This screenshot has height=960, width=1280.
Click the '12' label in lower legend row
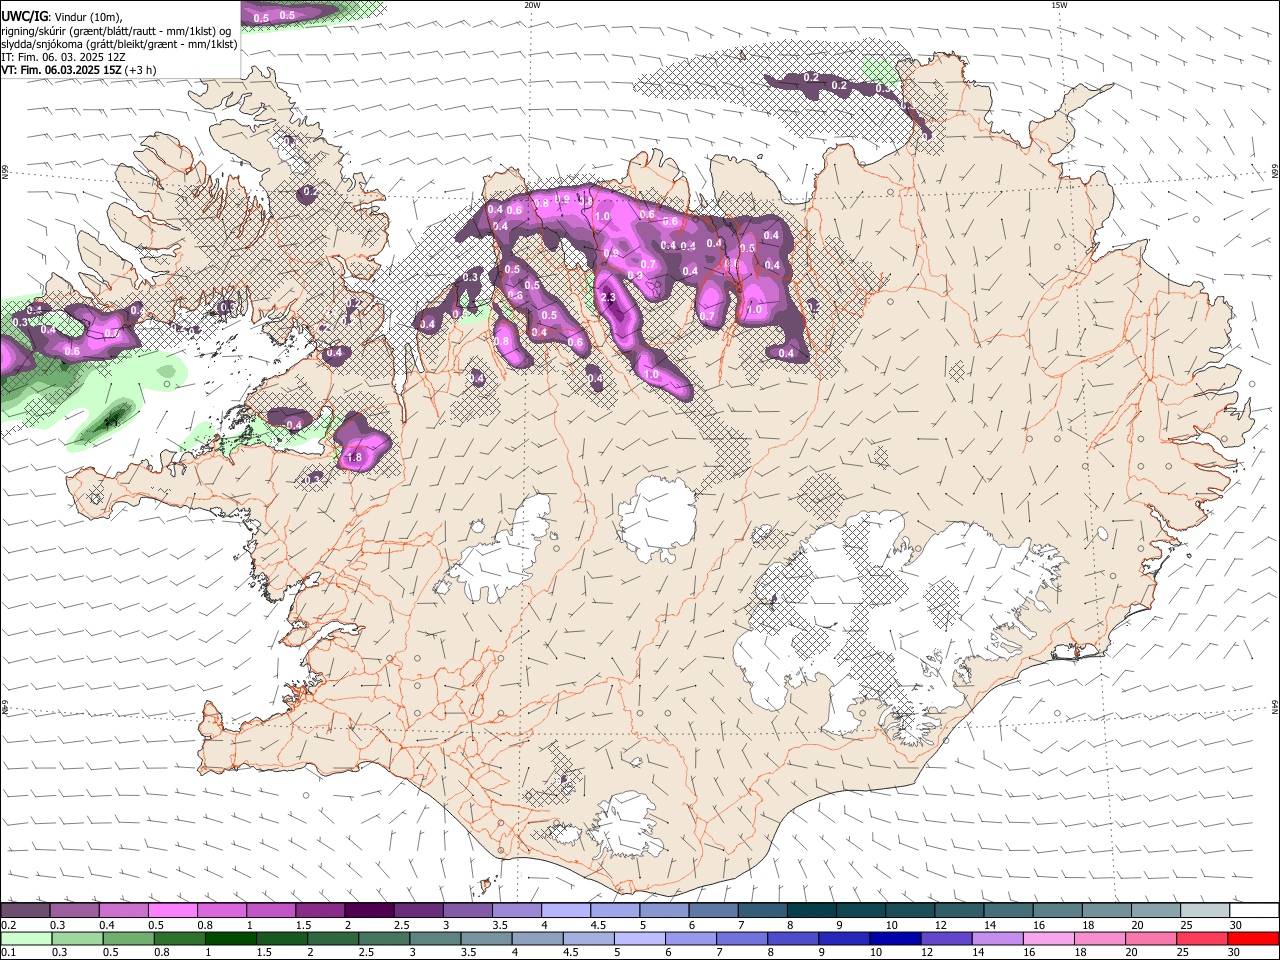coord(929,952)
